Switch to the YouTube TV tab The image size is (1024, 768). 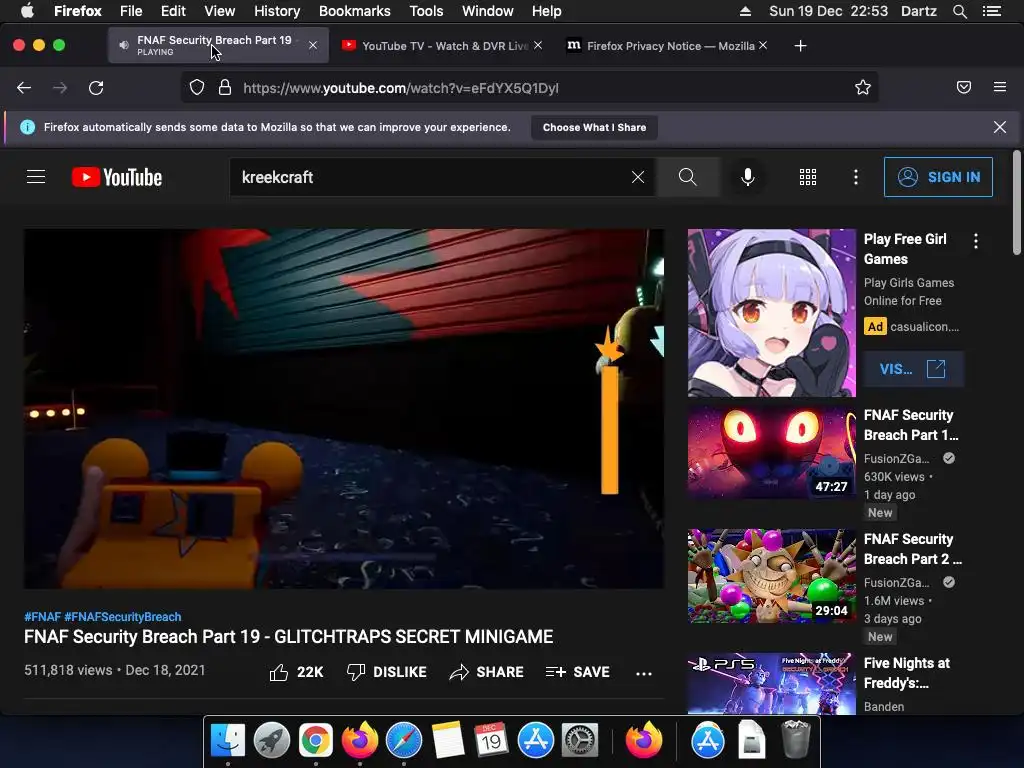click(x=438, y=46)
